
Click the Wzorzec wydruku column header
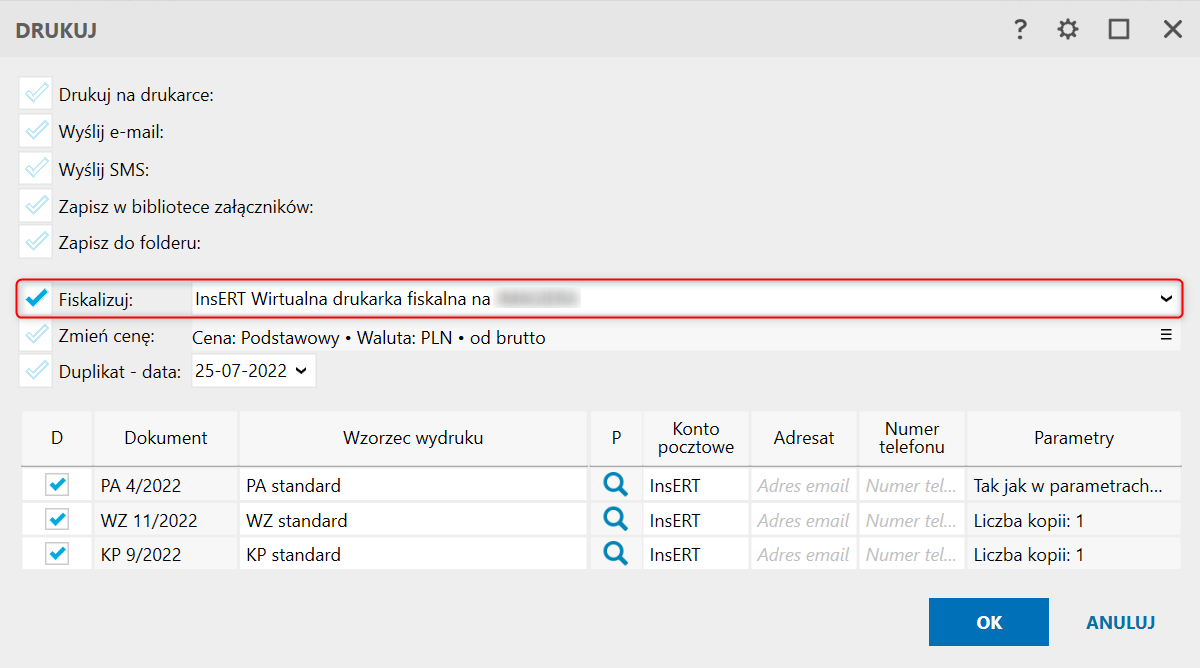[413, 438]
